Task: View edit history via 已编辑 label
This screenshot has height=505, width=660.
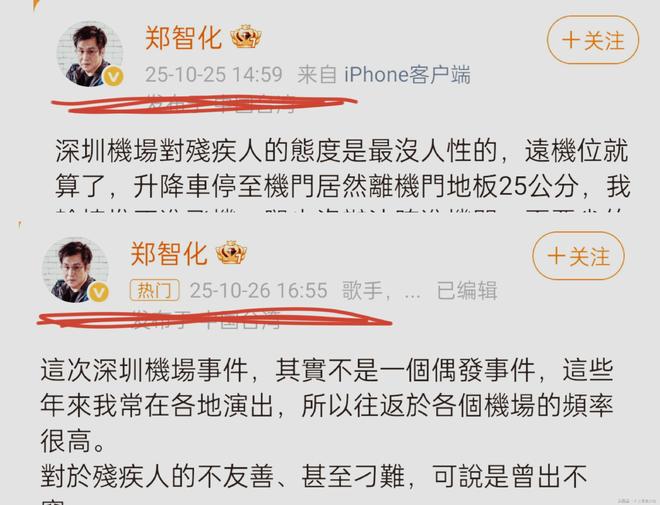Action: [467, 291]
